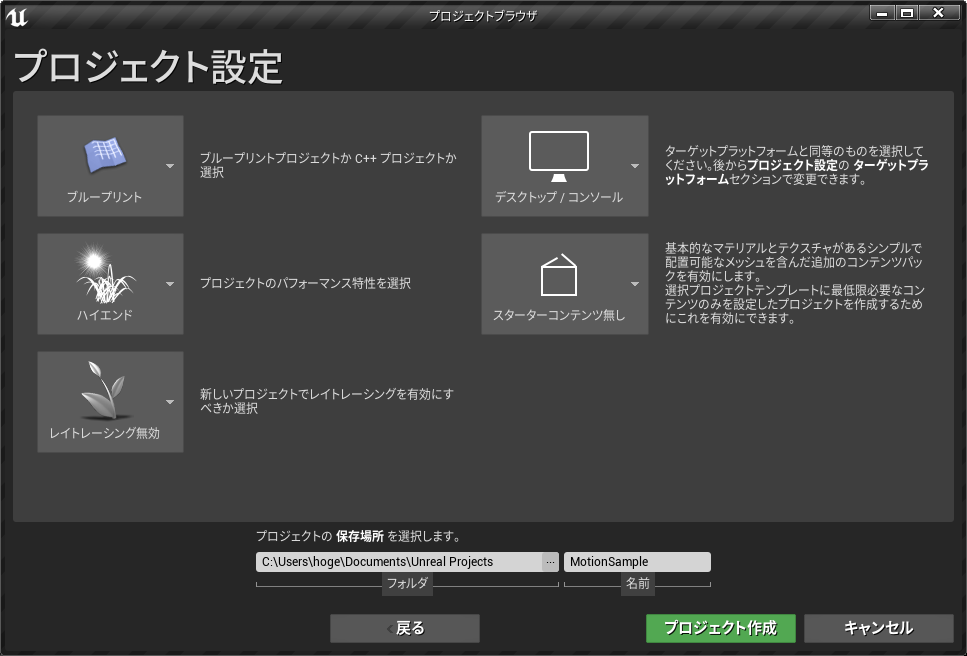The image size is (967, 656).
Task: Click the raytracing description text
Action: (326, 401)
